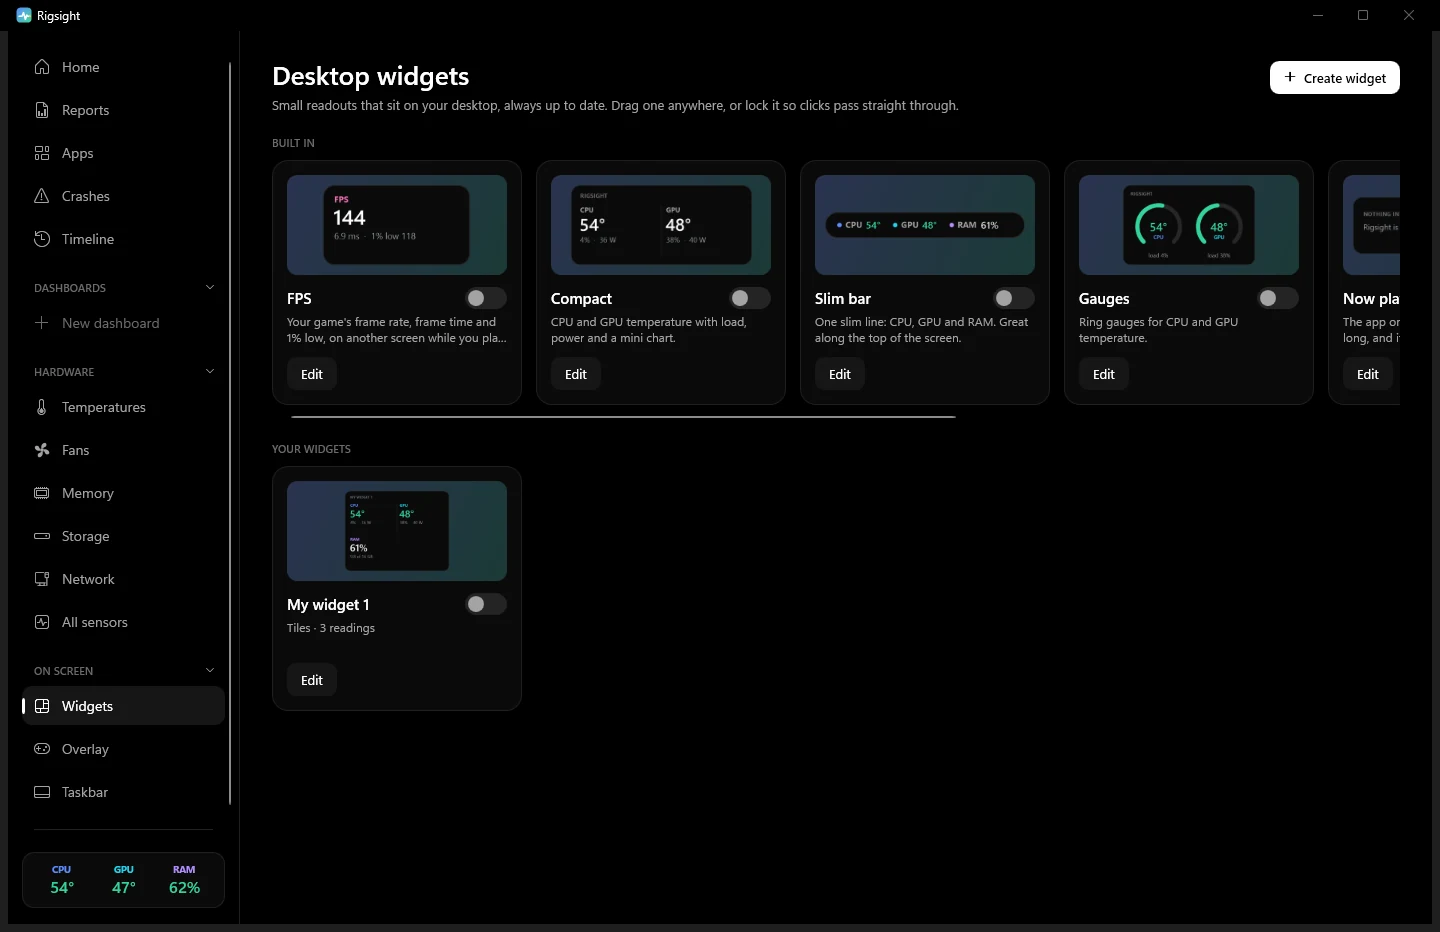1440x932 pixels.
Task: Open the Reports page label
Action: click(x=86, y=110)
